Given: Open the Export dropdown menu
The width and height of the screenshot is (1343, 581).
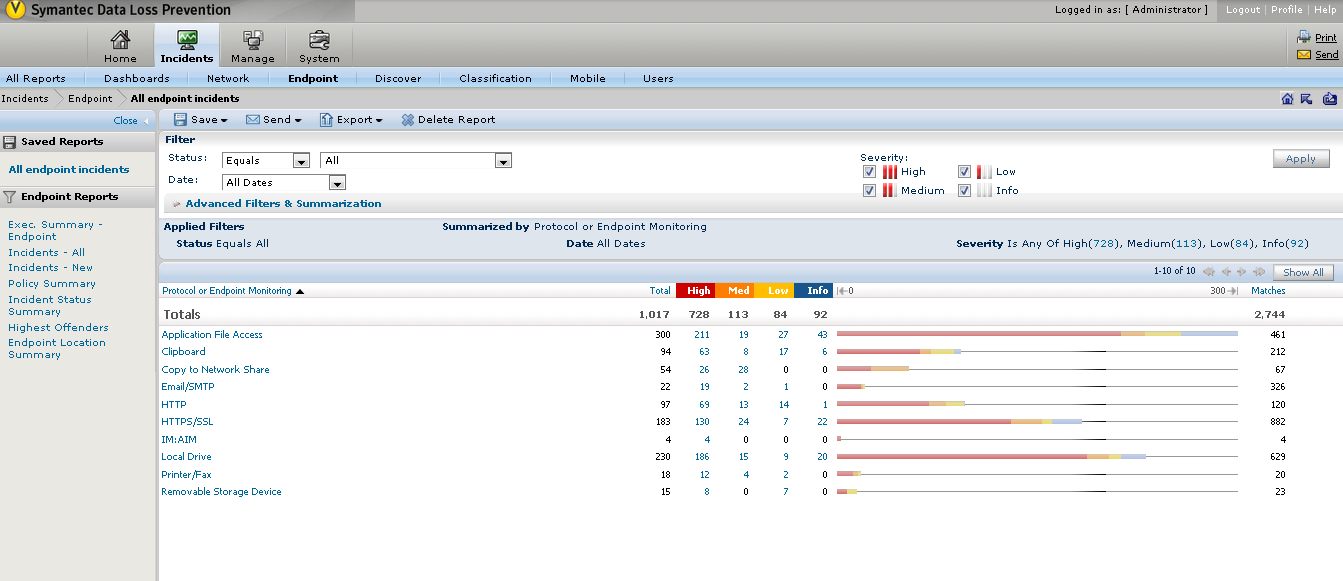Looking at the screenshot, I should [x=352, y=120].
